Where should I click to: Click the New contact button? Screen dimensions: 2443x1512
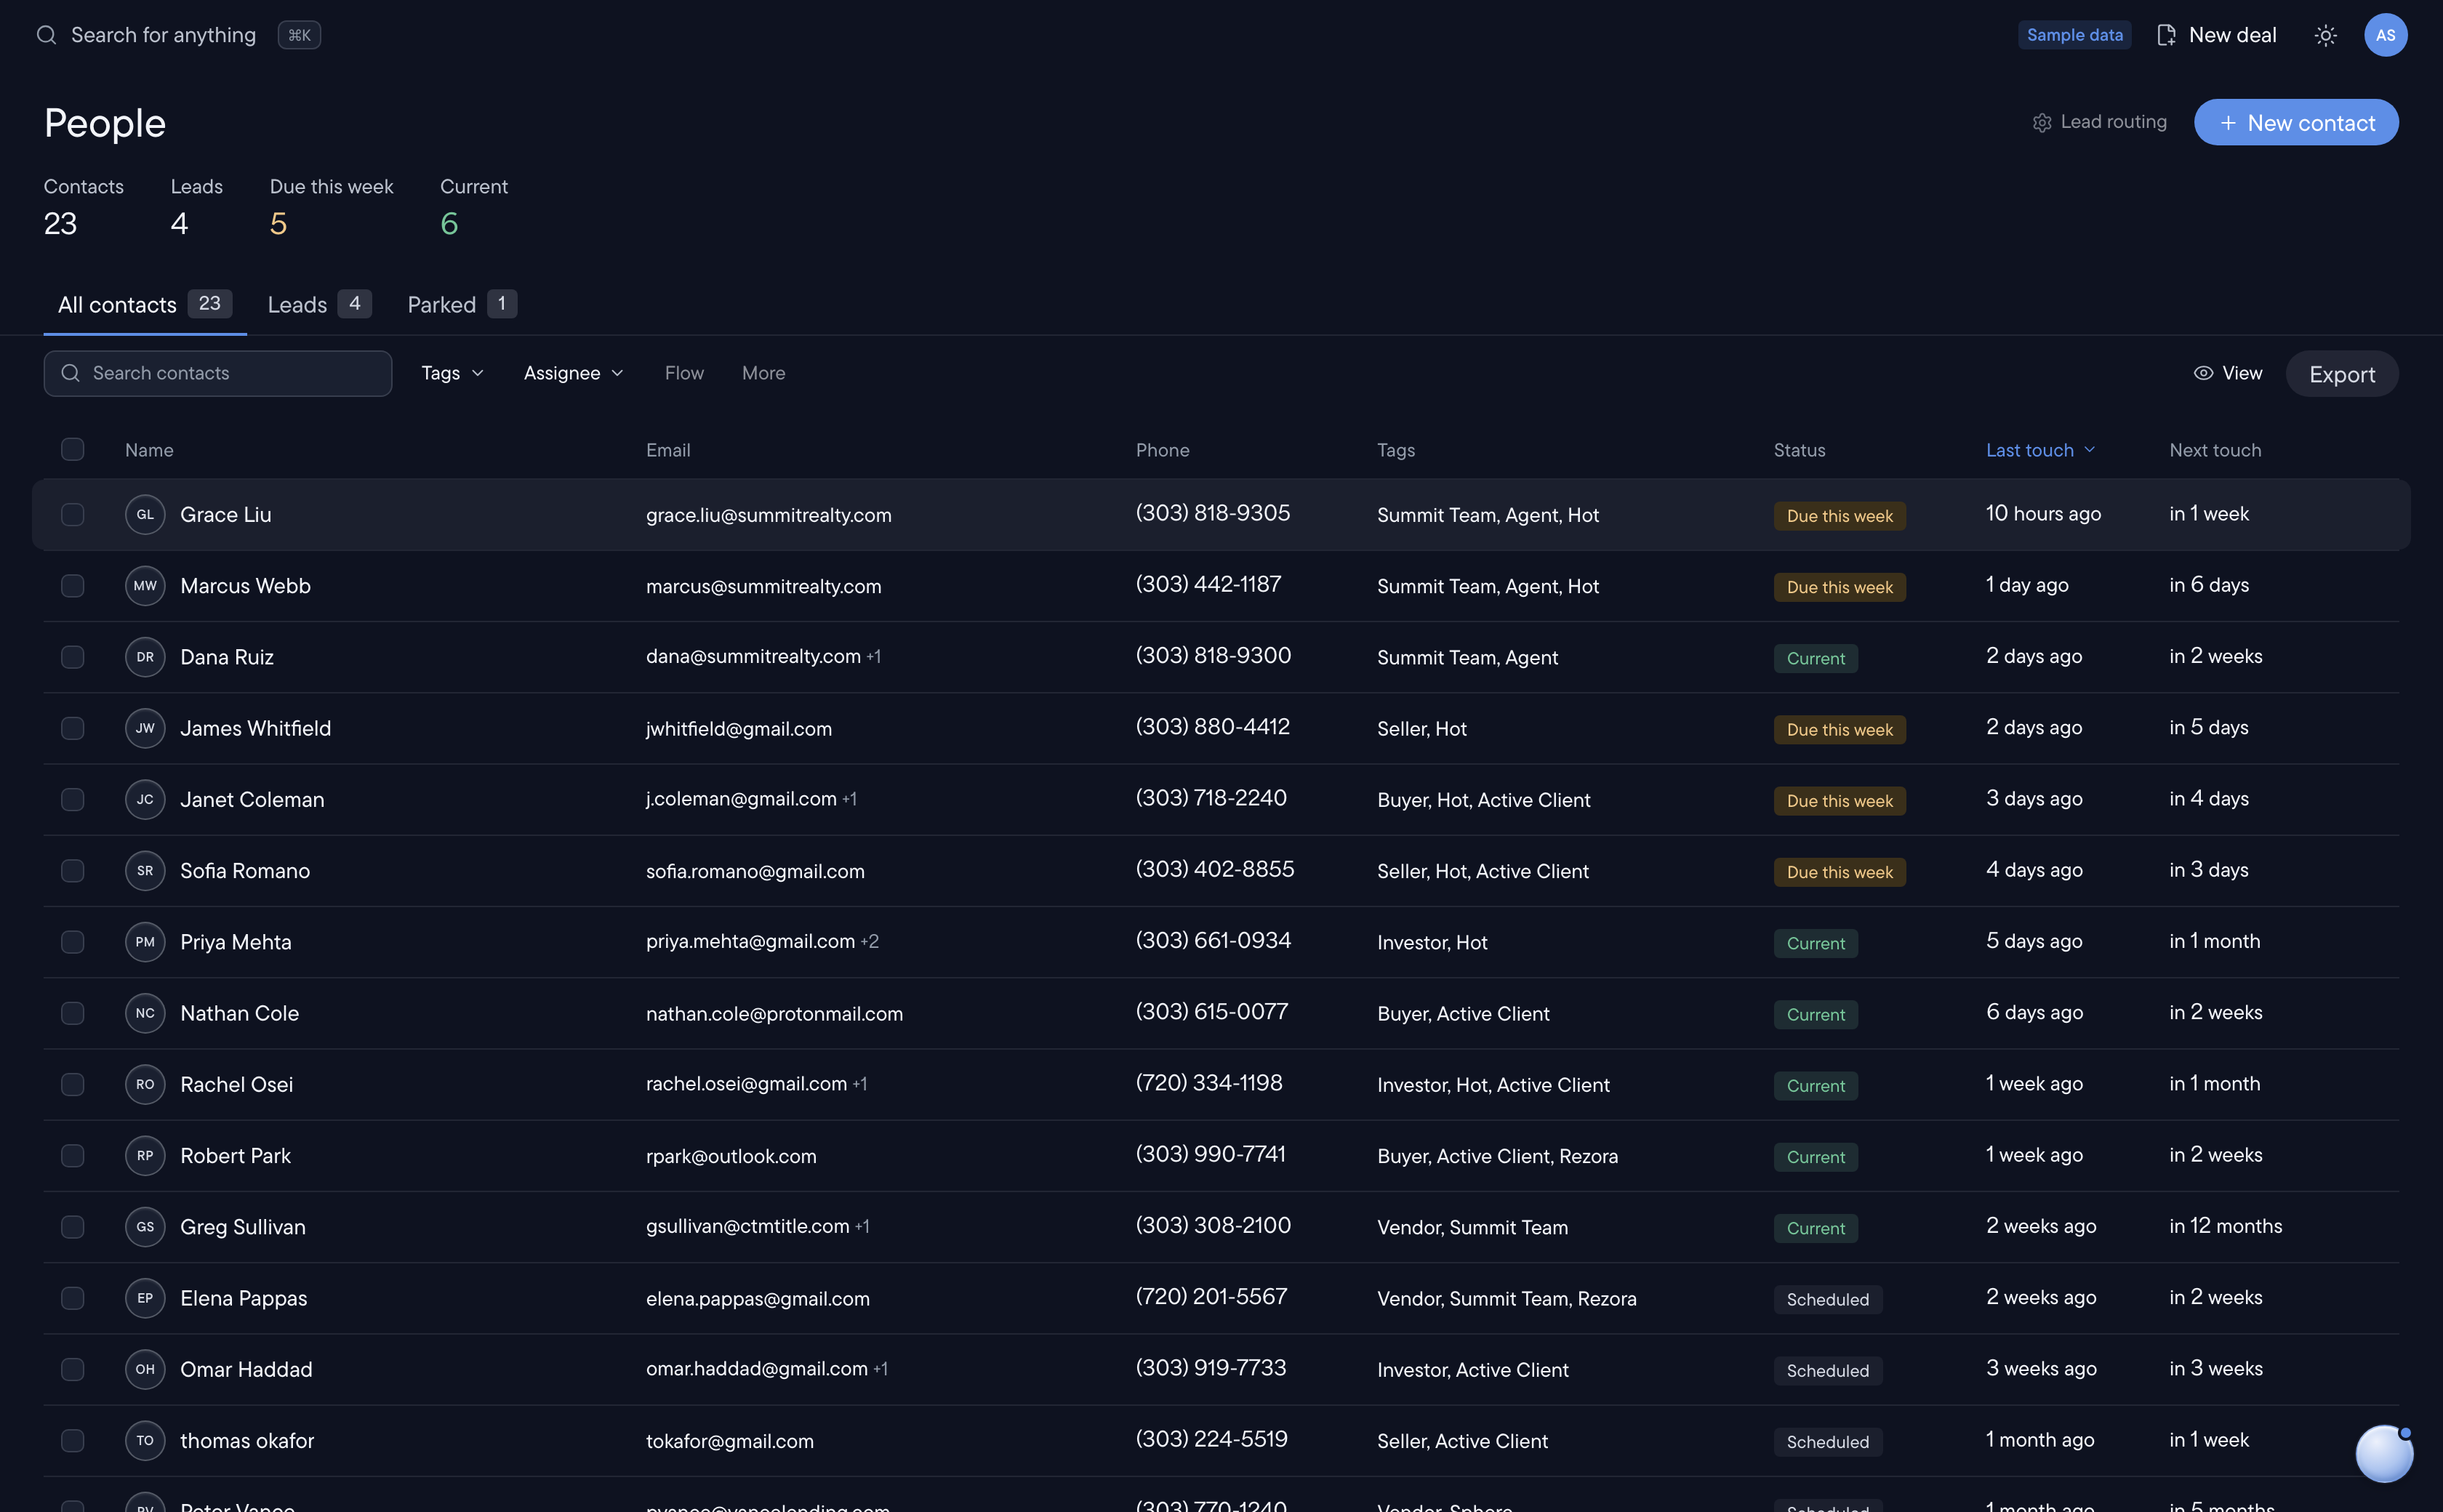pyautogui.click(x=2296, y=122)
